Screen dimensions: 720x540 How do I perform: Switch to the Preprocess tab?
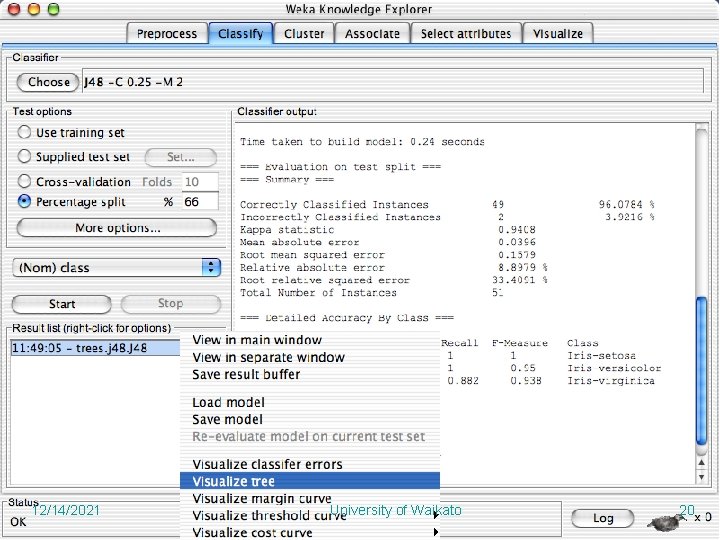coord(167,34)
